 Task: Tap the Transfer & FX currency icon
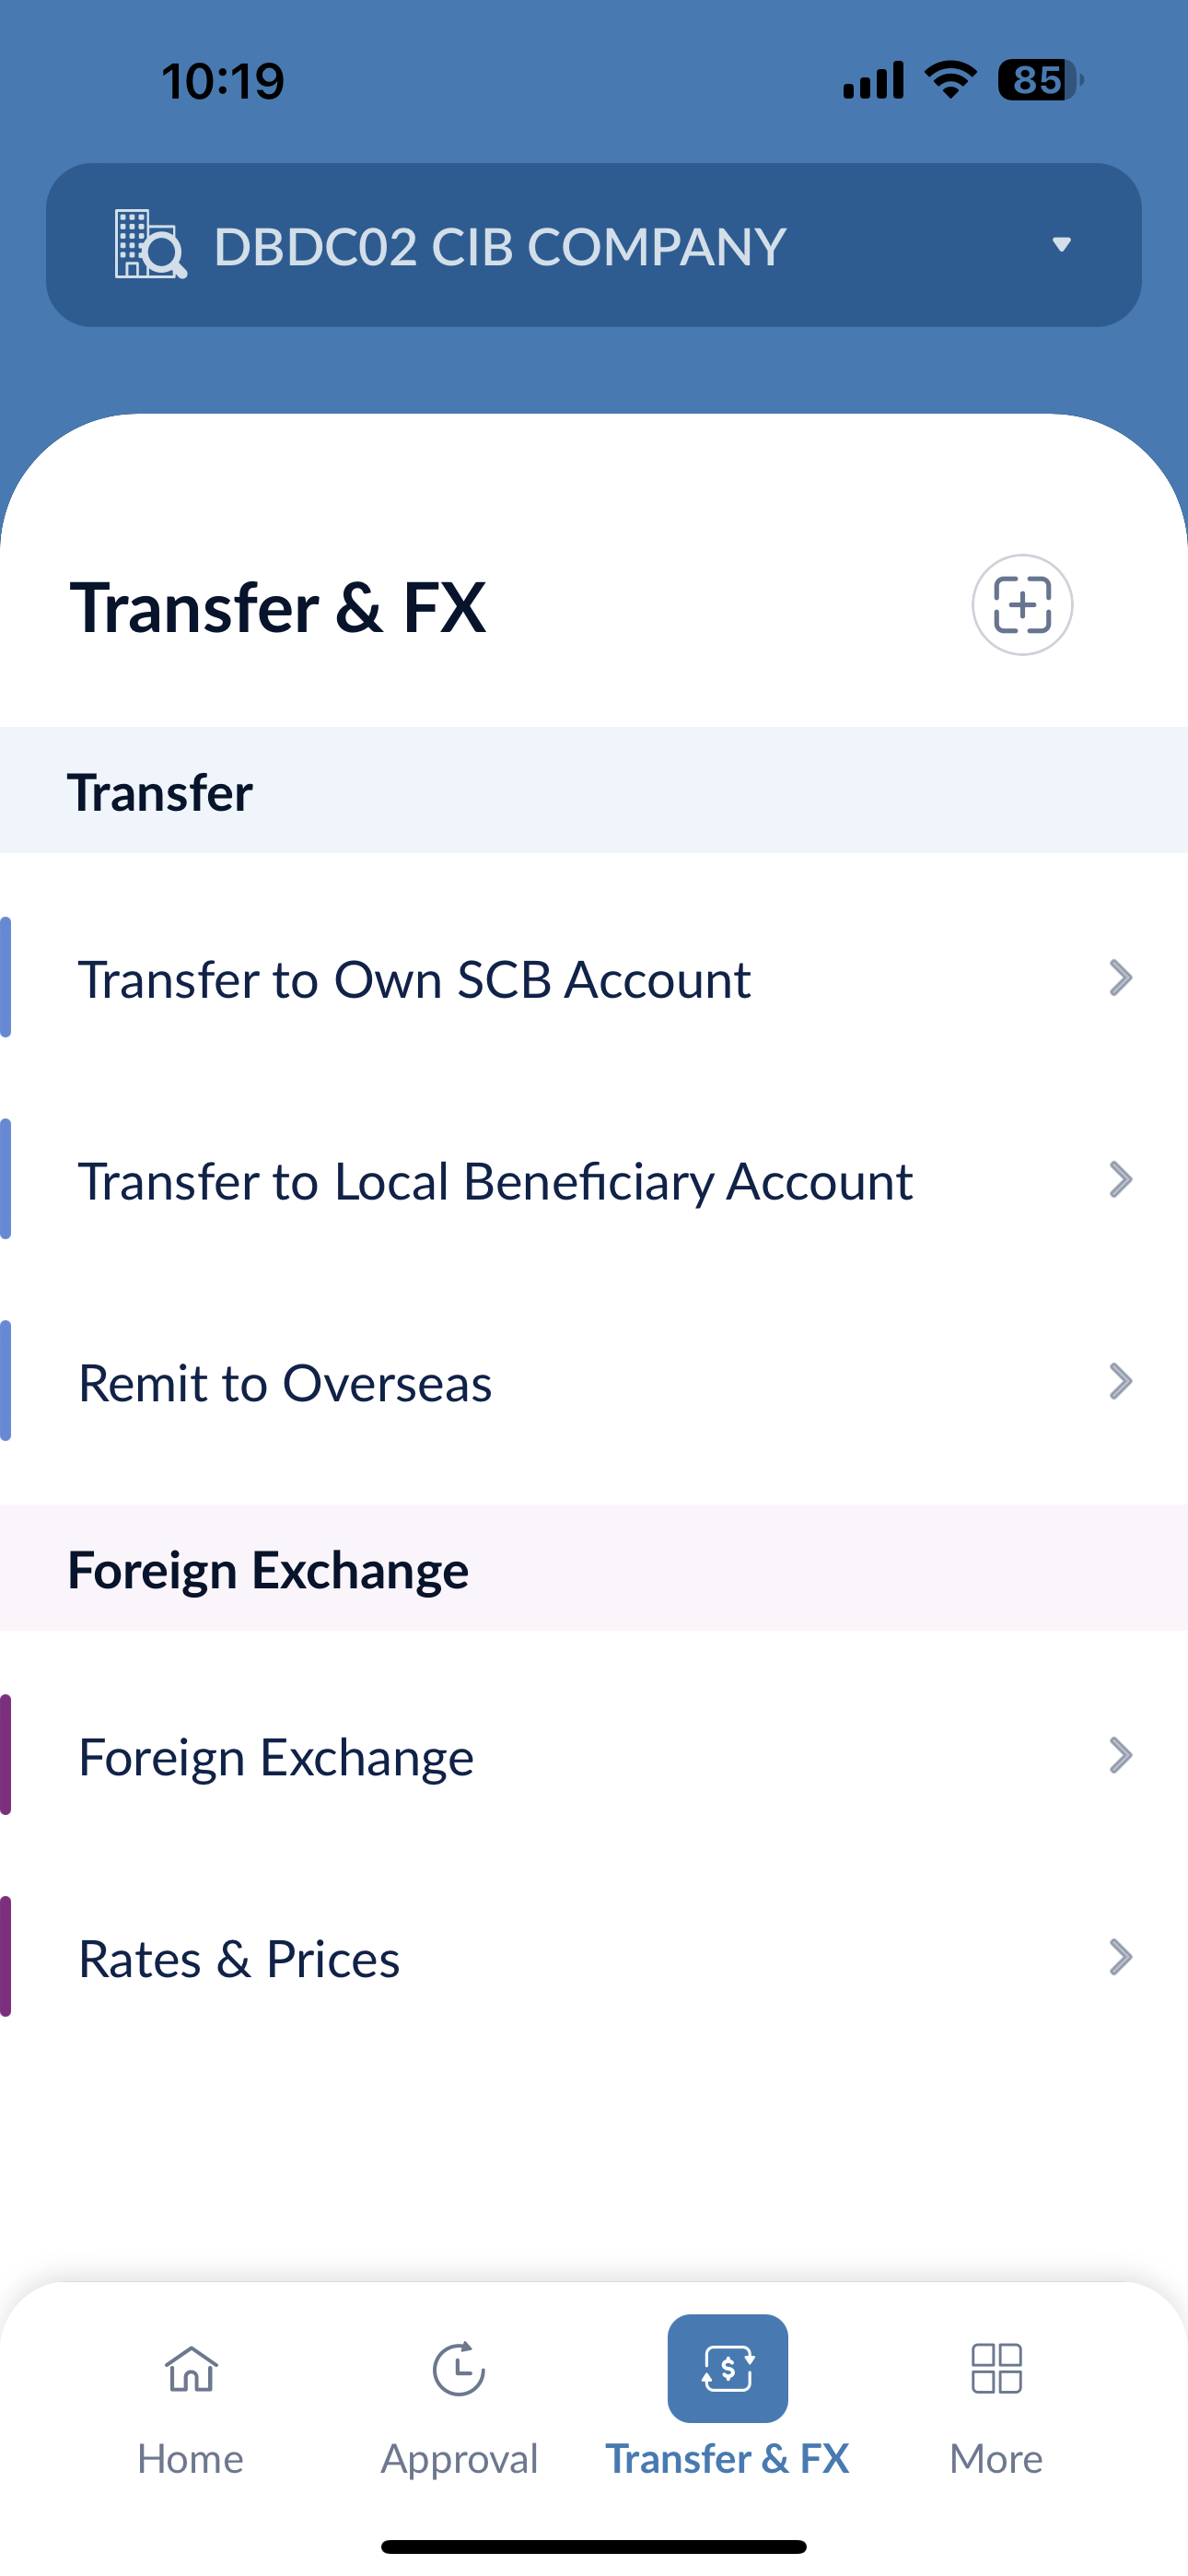point(727,2368)
